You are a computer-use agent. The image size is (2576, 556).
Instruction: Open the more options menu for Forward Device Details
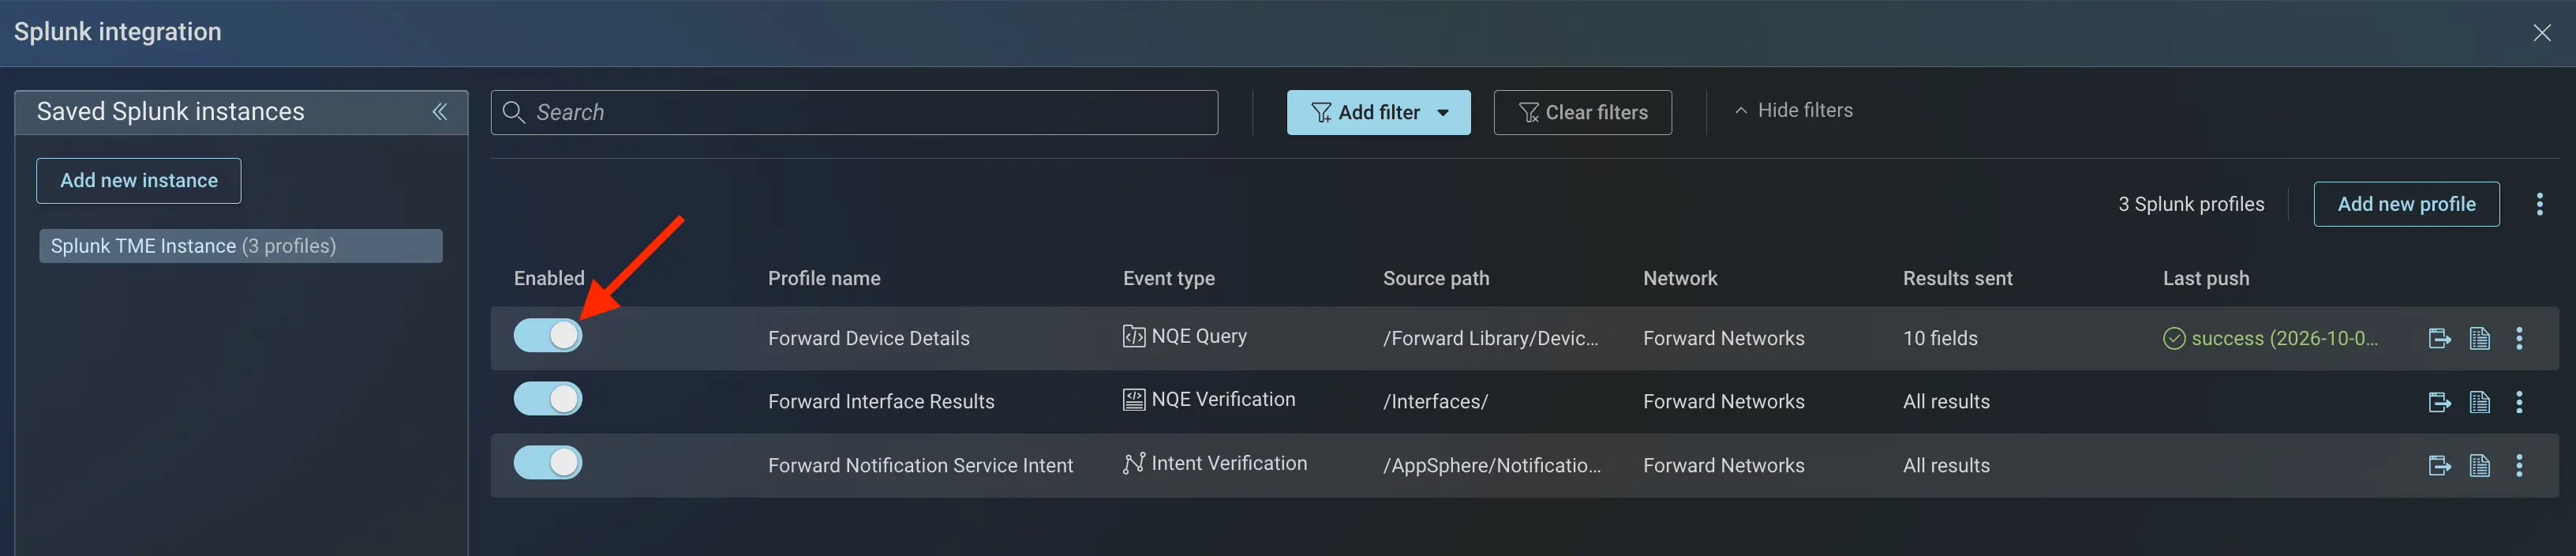[x=2519, y=338]
